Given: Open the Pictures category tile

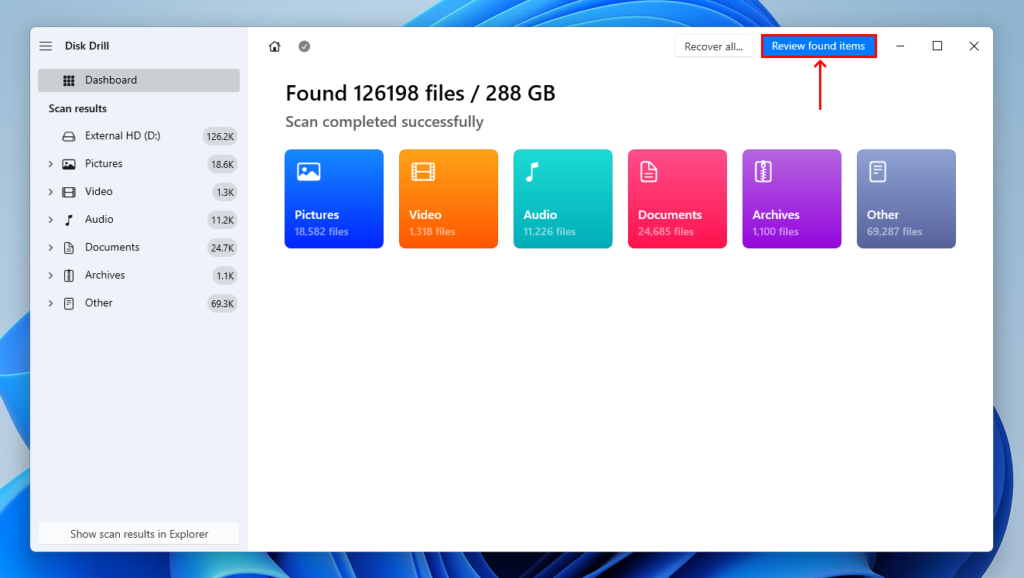Looking at the screenshot, I should click(x=333, y=198).
